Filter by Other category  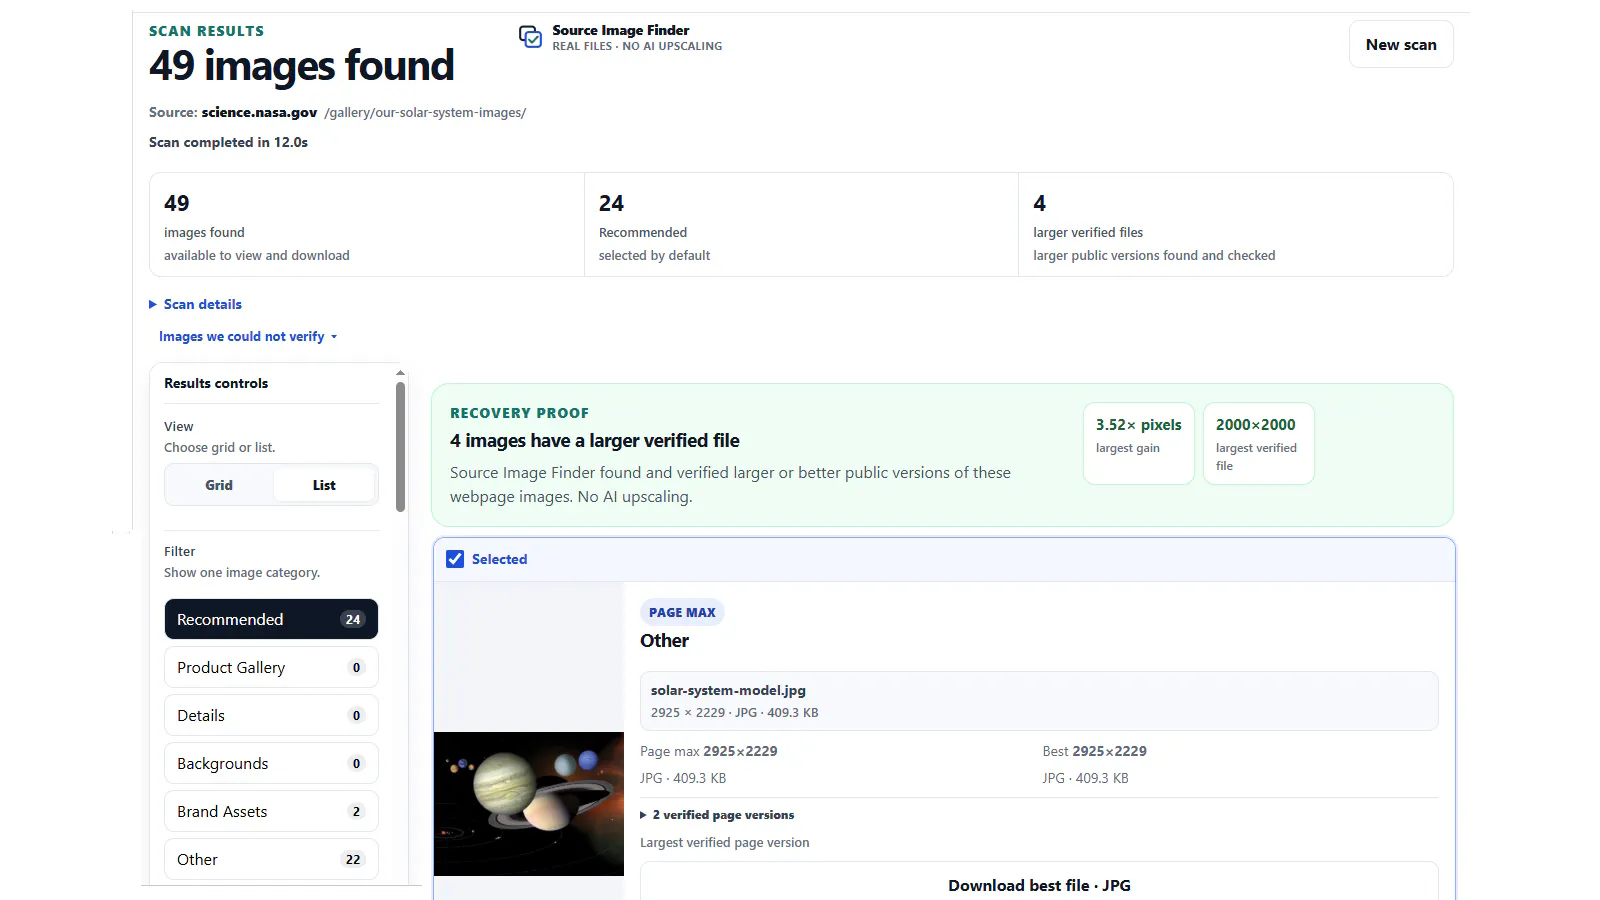271,859
